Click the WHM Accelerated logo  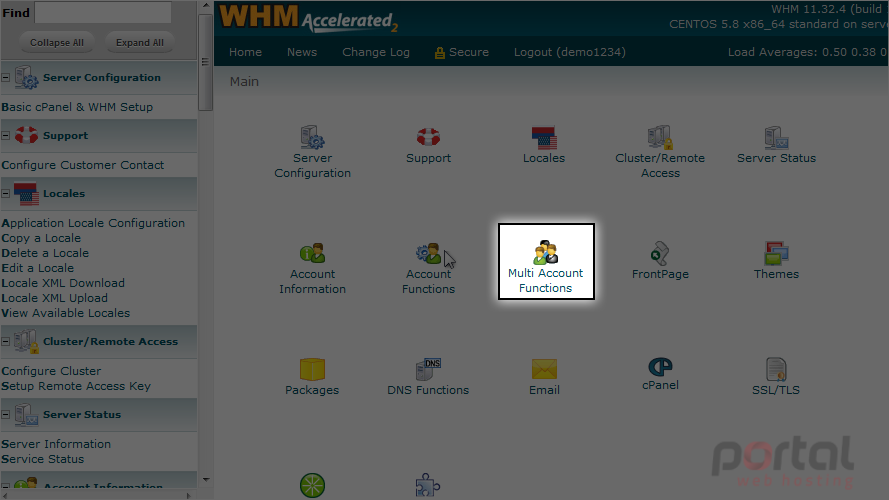[x=308, y=18]
